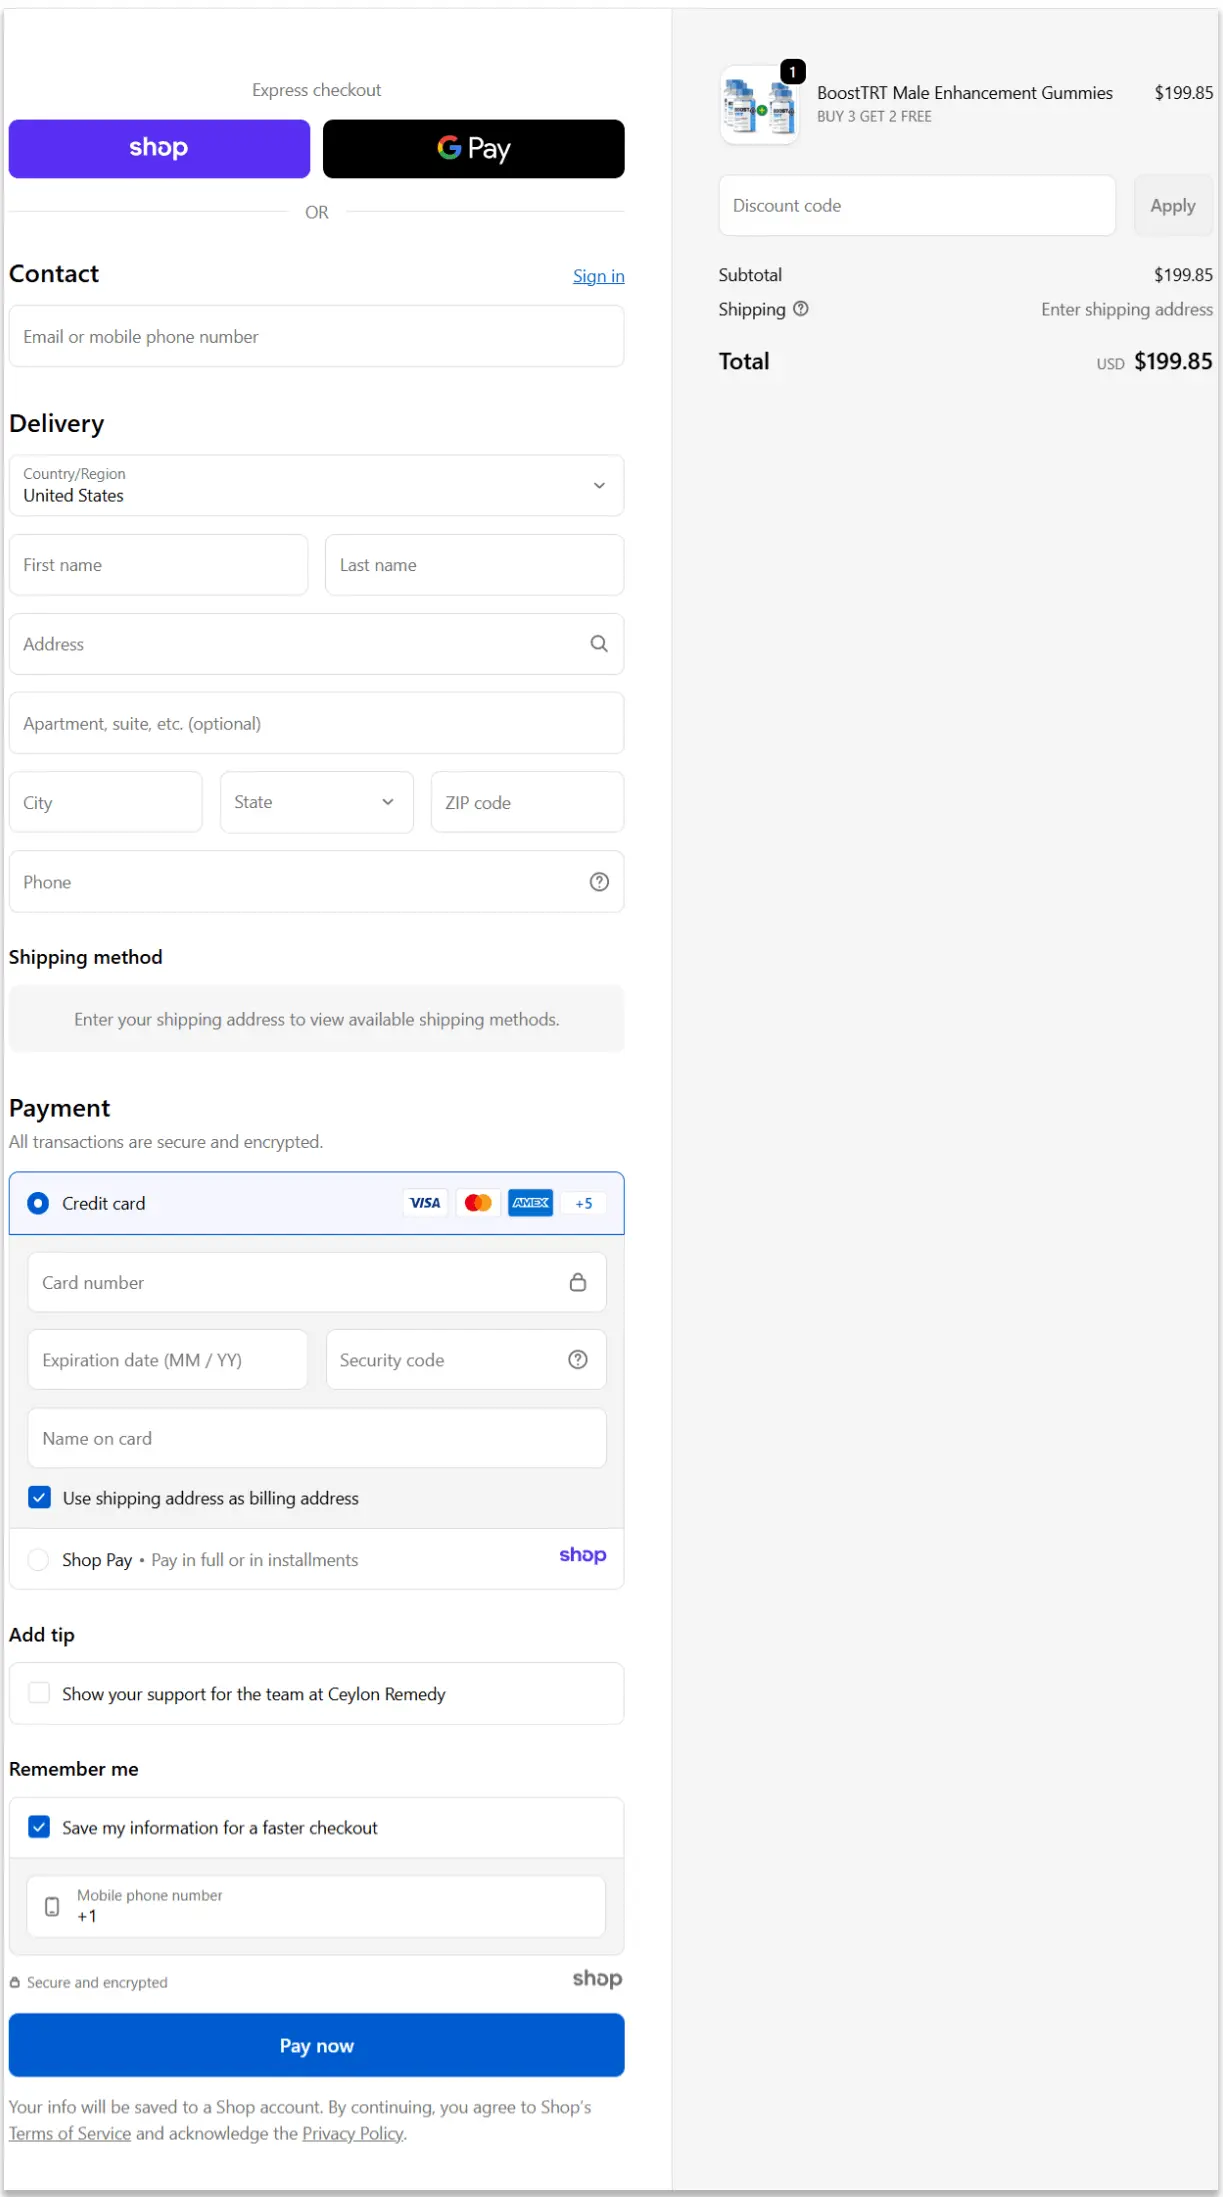The image size is (1223, 2197).
Task: Uncheck Save my information for faster checkout
Action: (x=39, y=1827)
